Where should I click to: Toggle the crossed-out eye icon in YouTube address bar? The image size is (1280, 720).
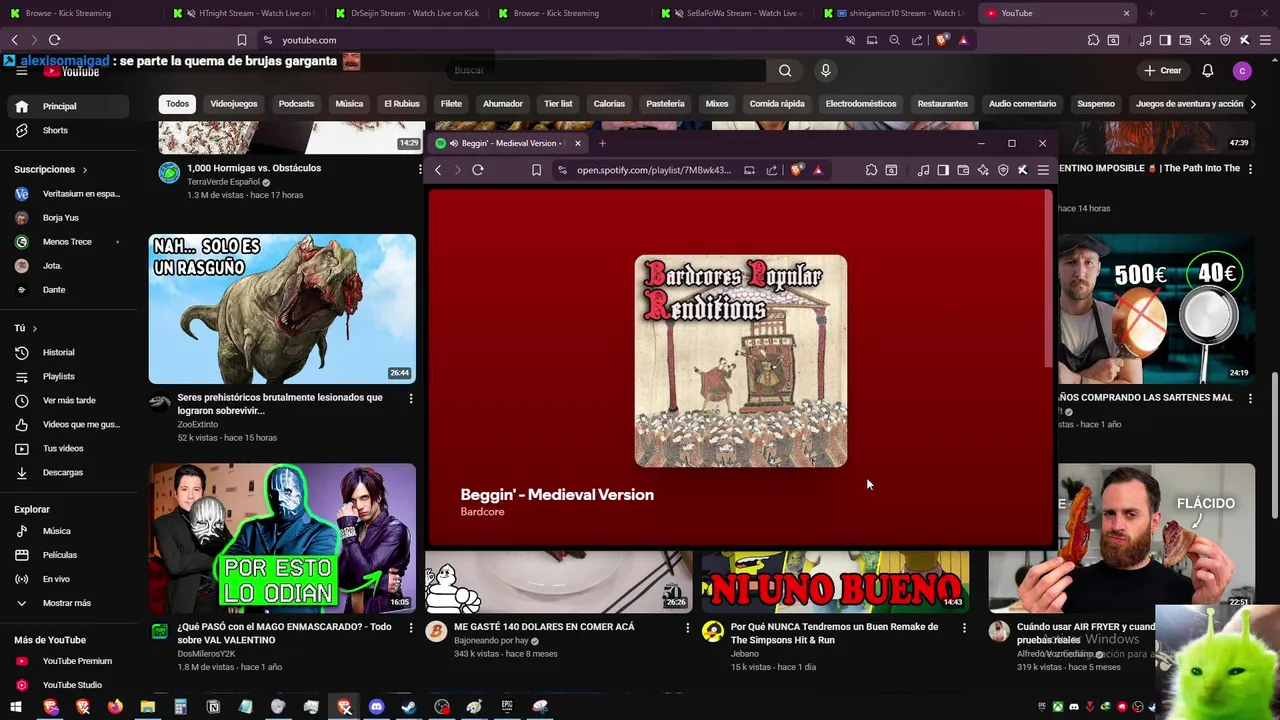tap(850, 40)
